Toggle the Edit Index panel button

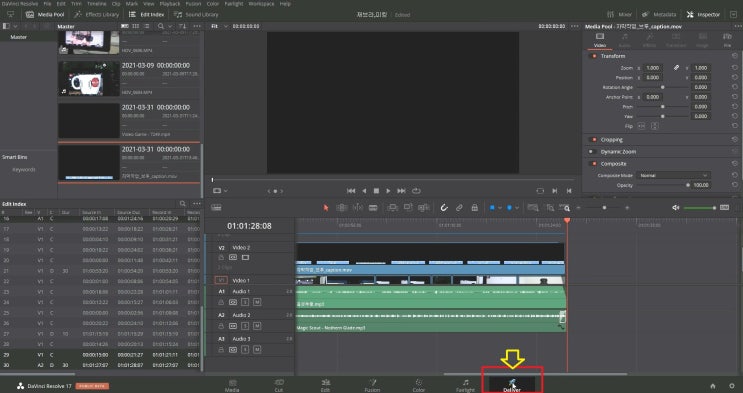[146, 15]
